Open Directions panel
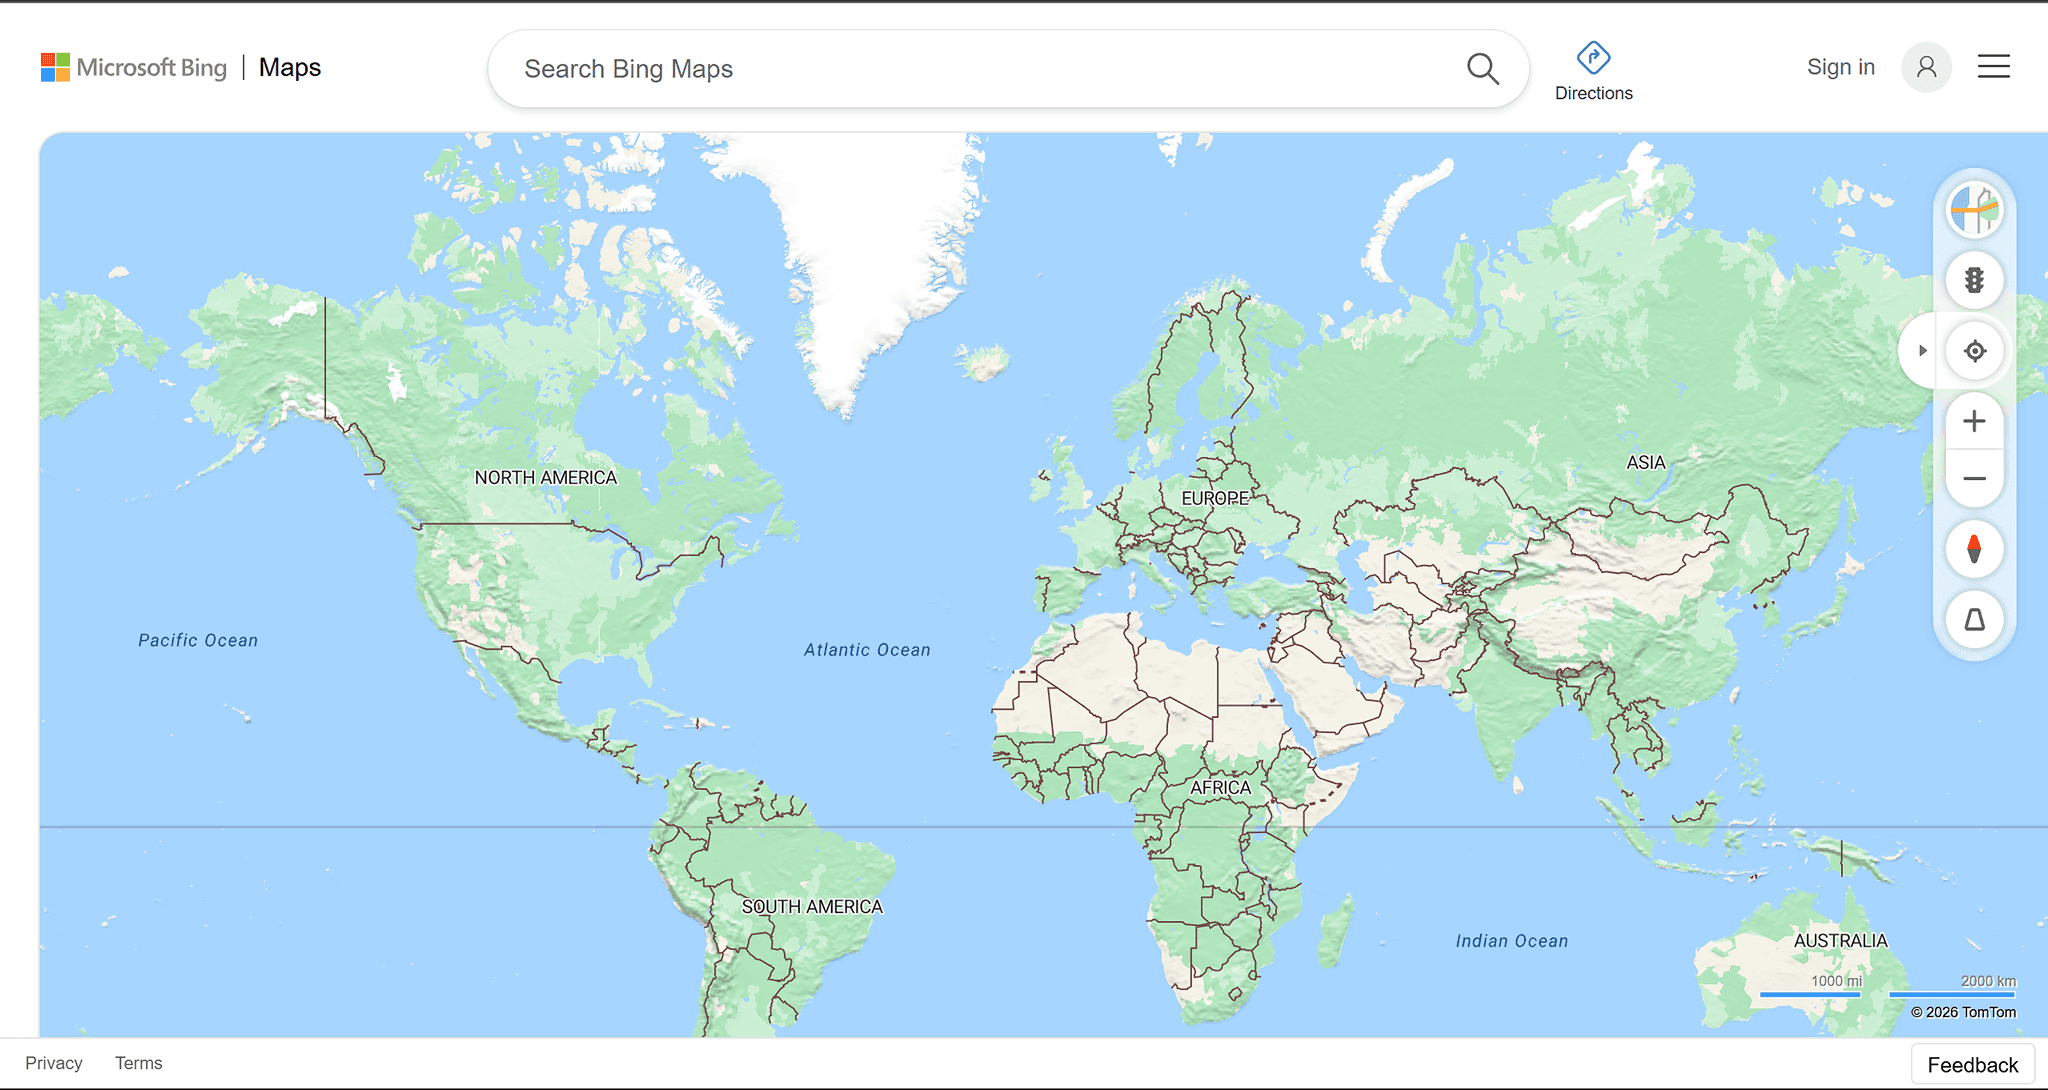This screenshot has width=2048, height=1090. click(x=1593, y=71)
